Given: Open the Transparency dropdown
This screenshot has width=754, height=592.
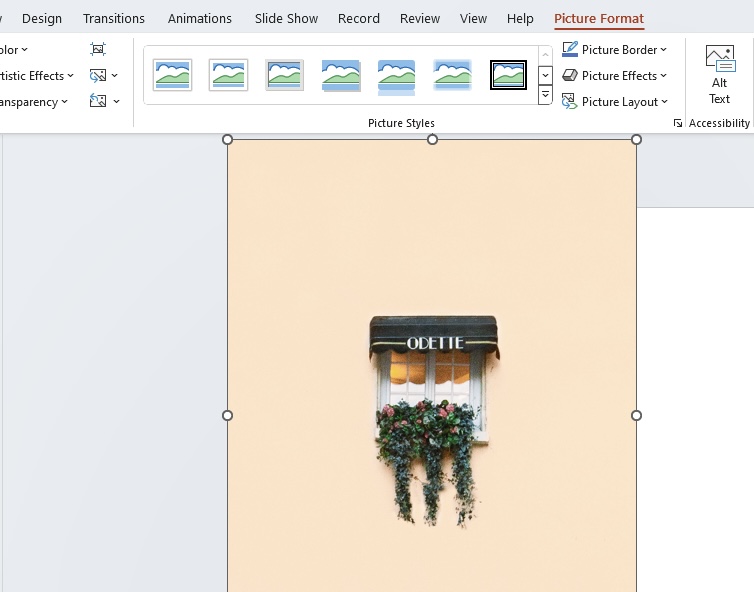Looking at the screenshot, I should tap(34, 102).
